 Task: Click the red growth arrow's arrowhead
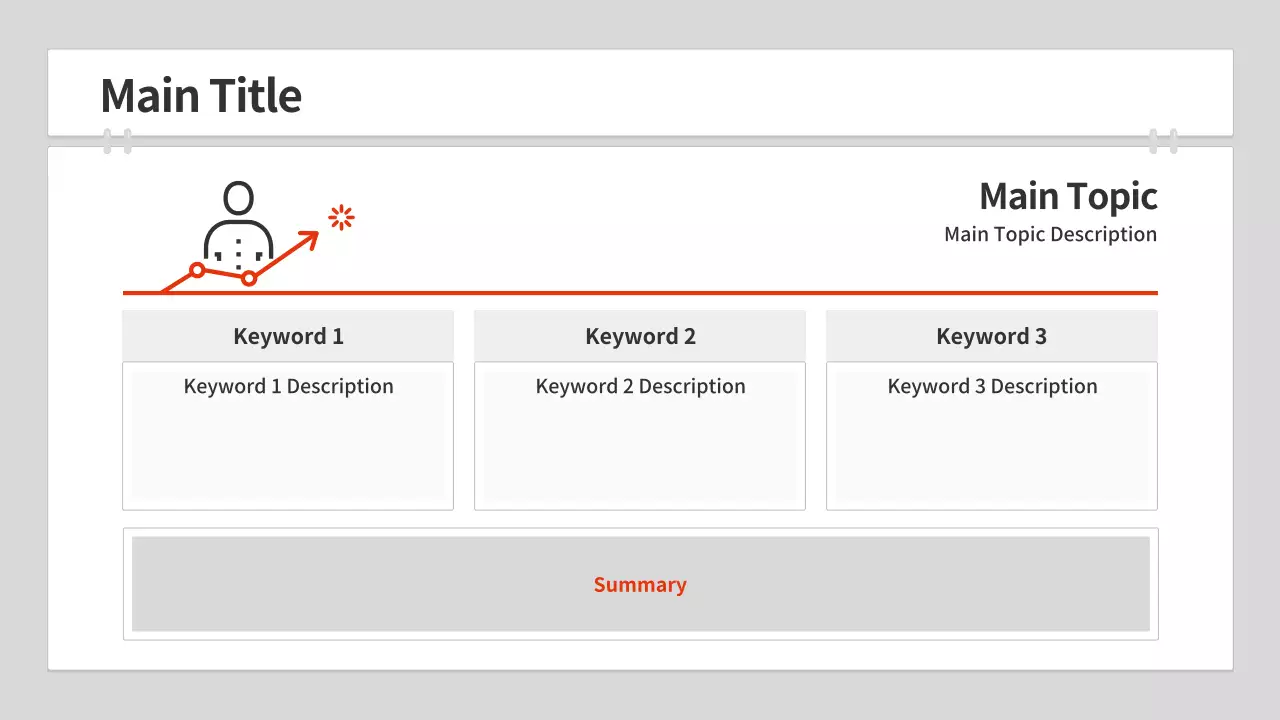pyautogui.click(x=311, y=237)
